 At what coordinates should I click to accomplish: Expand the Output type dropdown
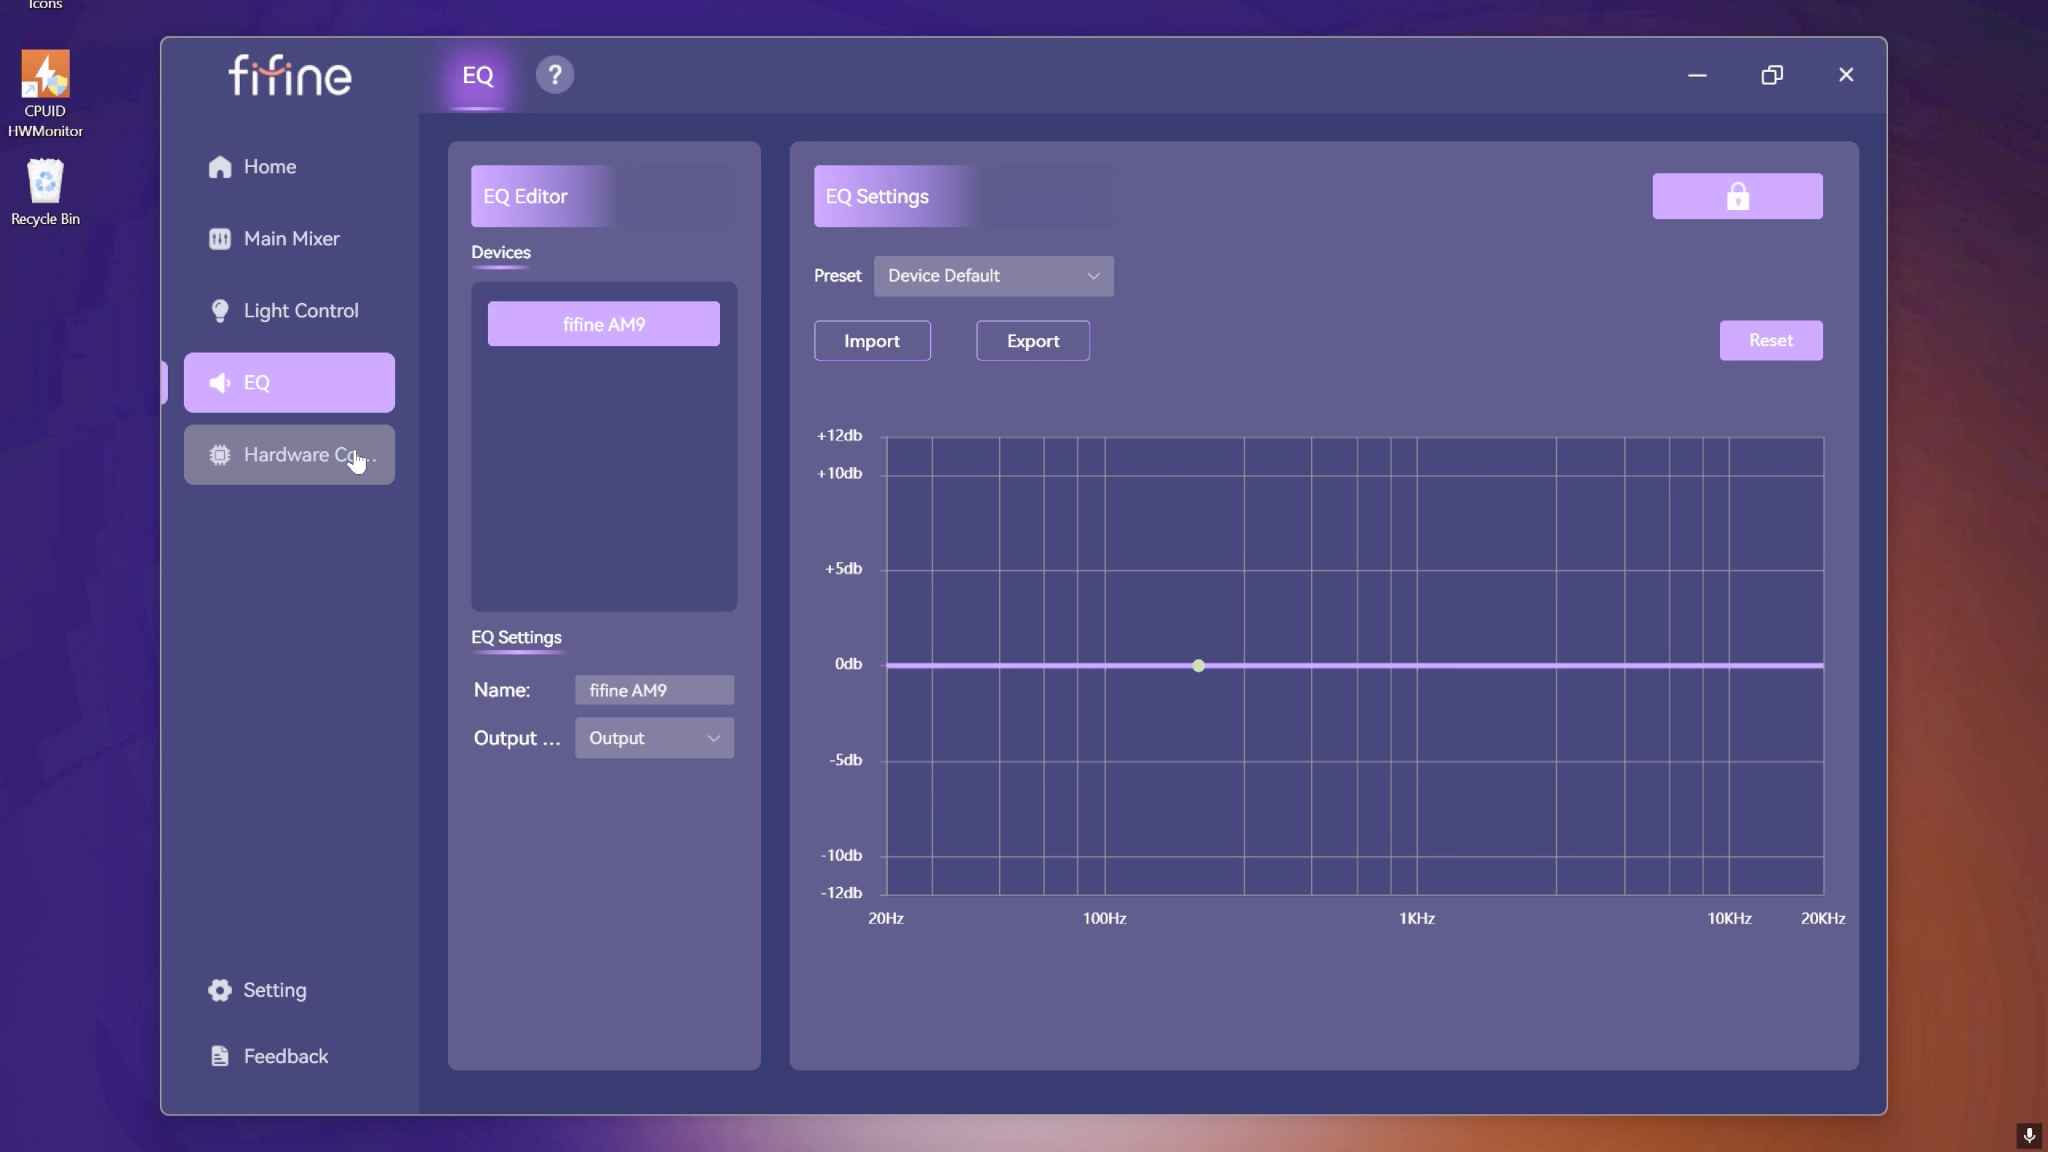(654, 738)
